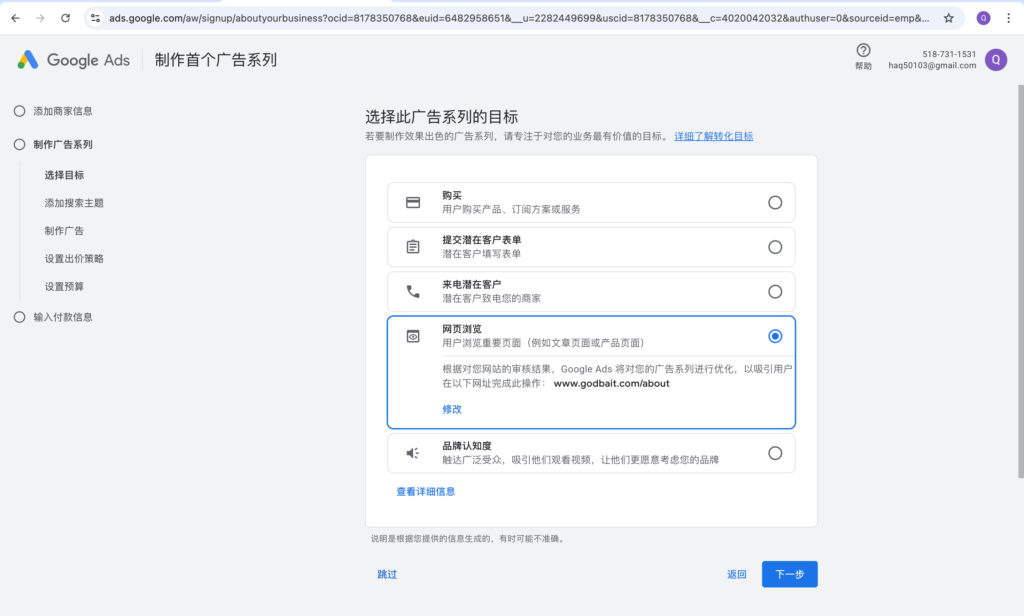Screen dimensions: 1024x616
Task: Reload the page in browser
Action: coord(65,18)
